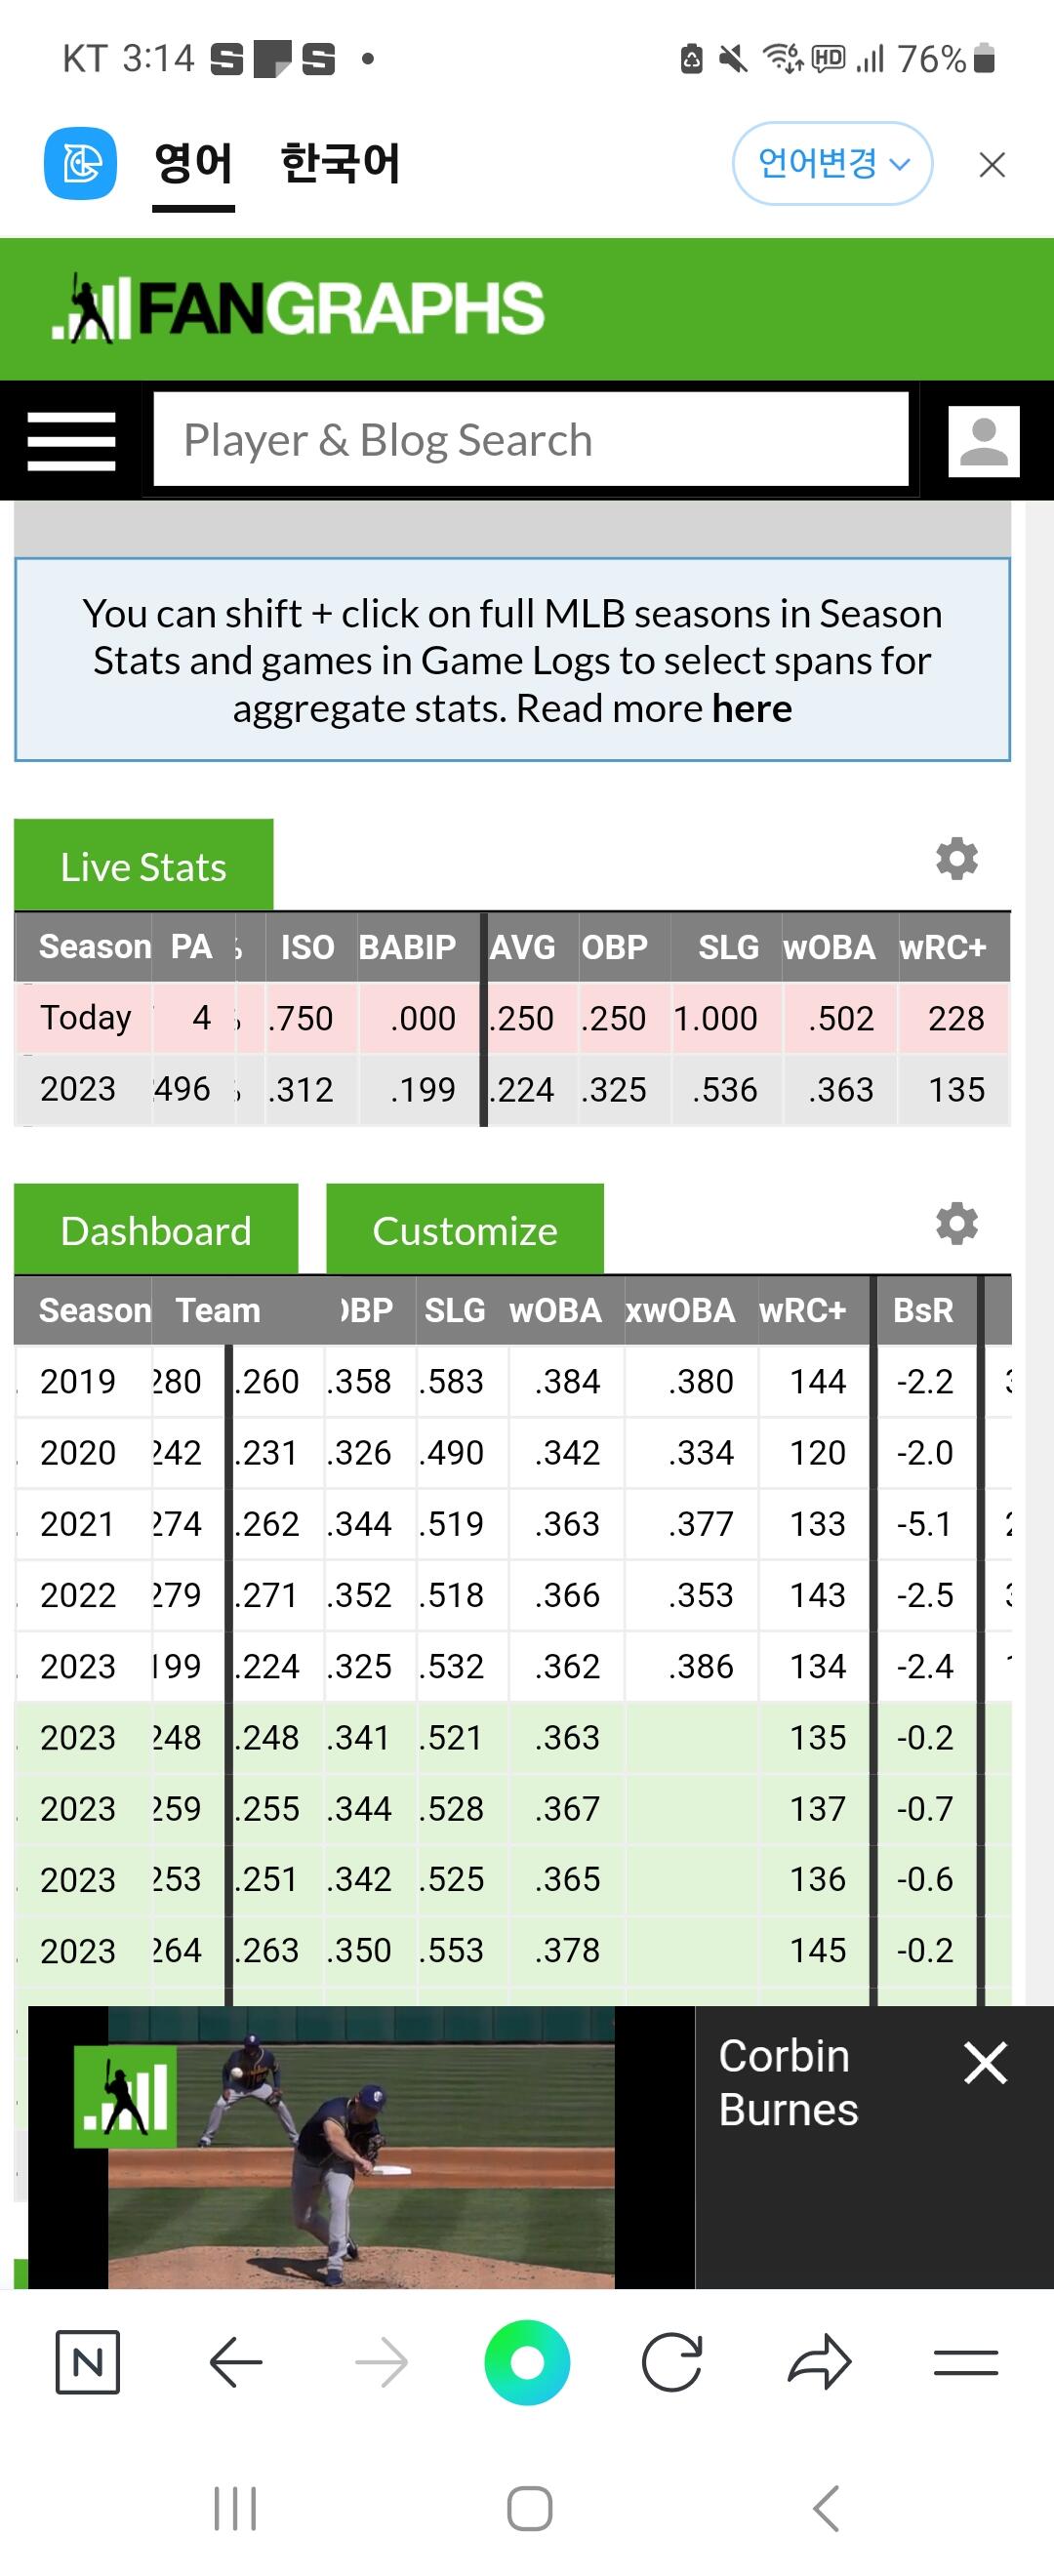Select the 영어 language tab
The image size is (1054, 2576).
[x=193, y=163]
